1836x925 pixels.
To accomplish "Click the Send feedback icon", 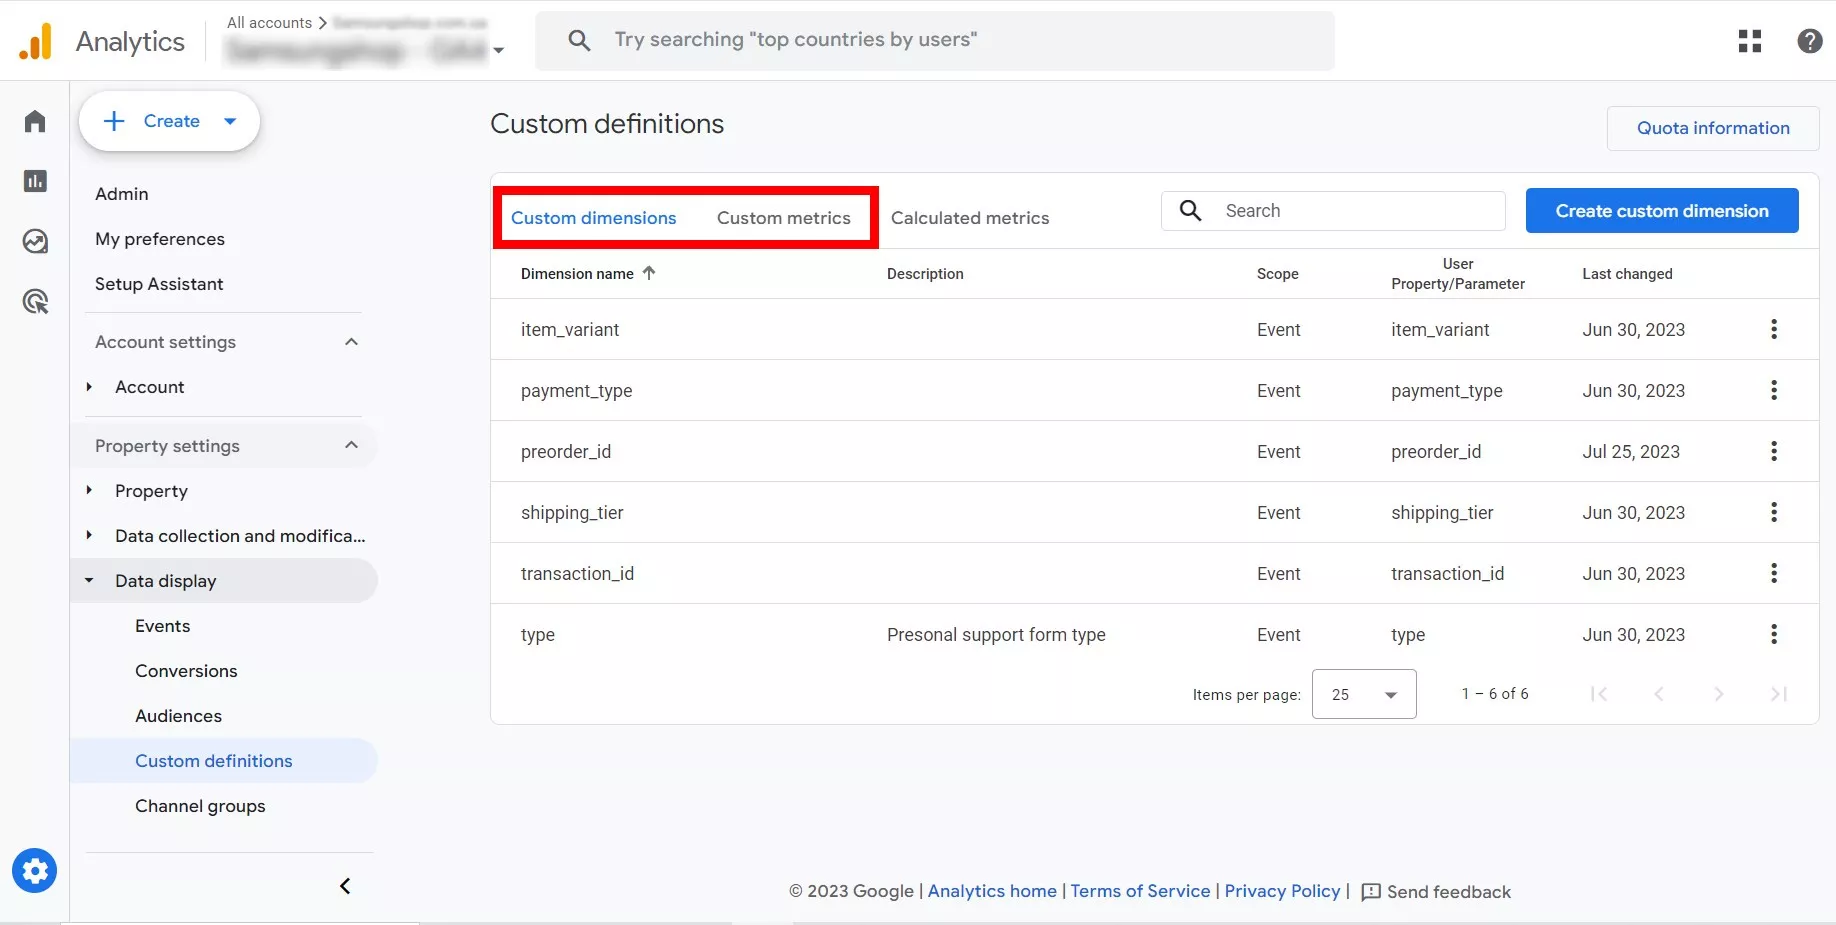I will pos(1371,892).
